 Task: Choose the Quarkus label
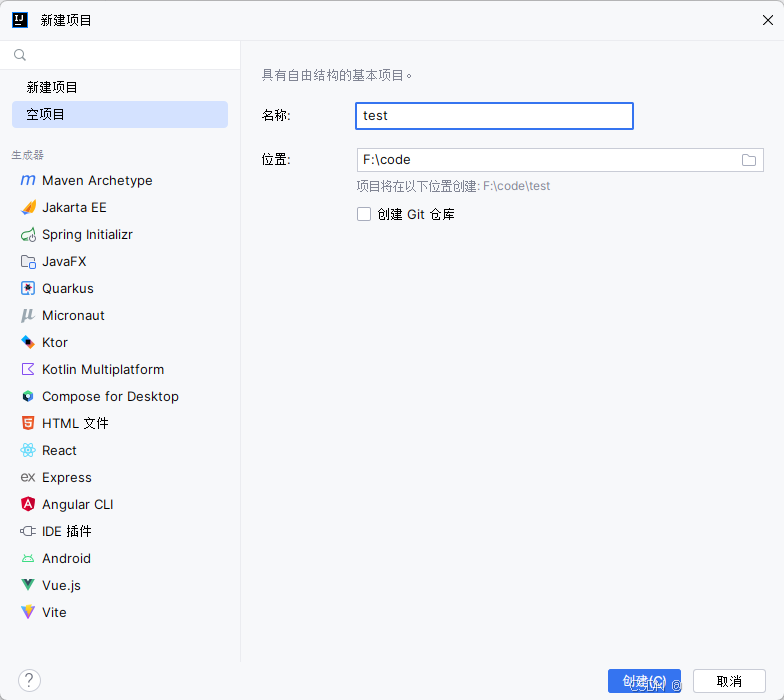[68, 288]
